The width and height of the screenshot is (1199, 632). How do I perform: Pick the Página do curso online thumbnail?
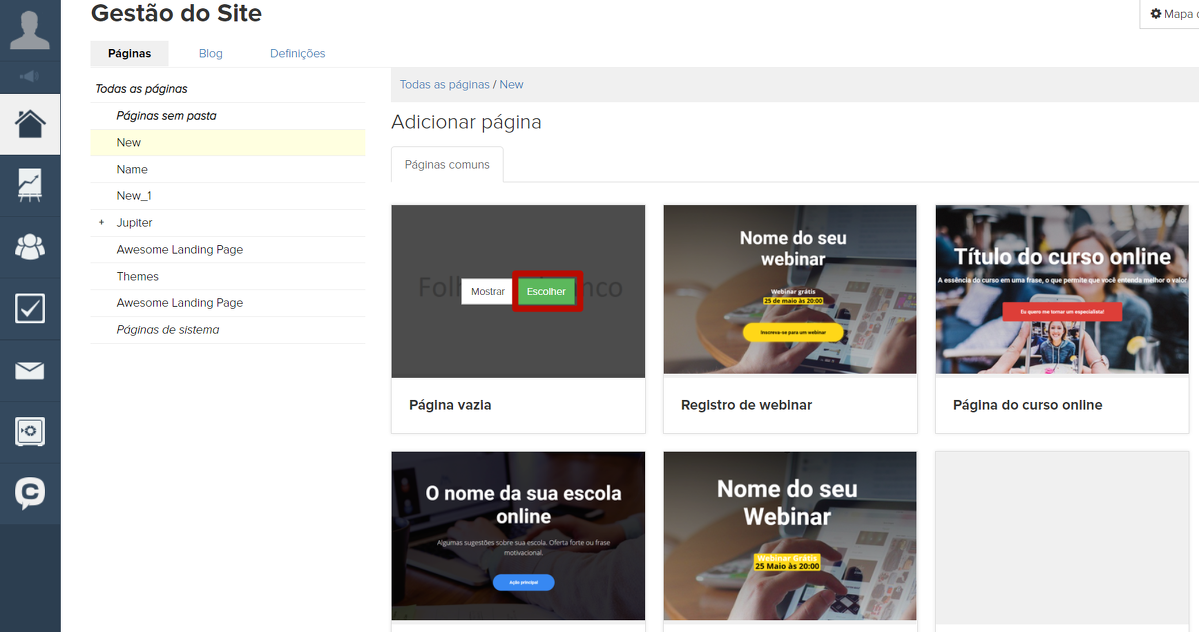pyautogui.click(x=1061, y=290)
